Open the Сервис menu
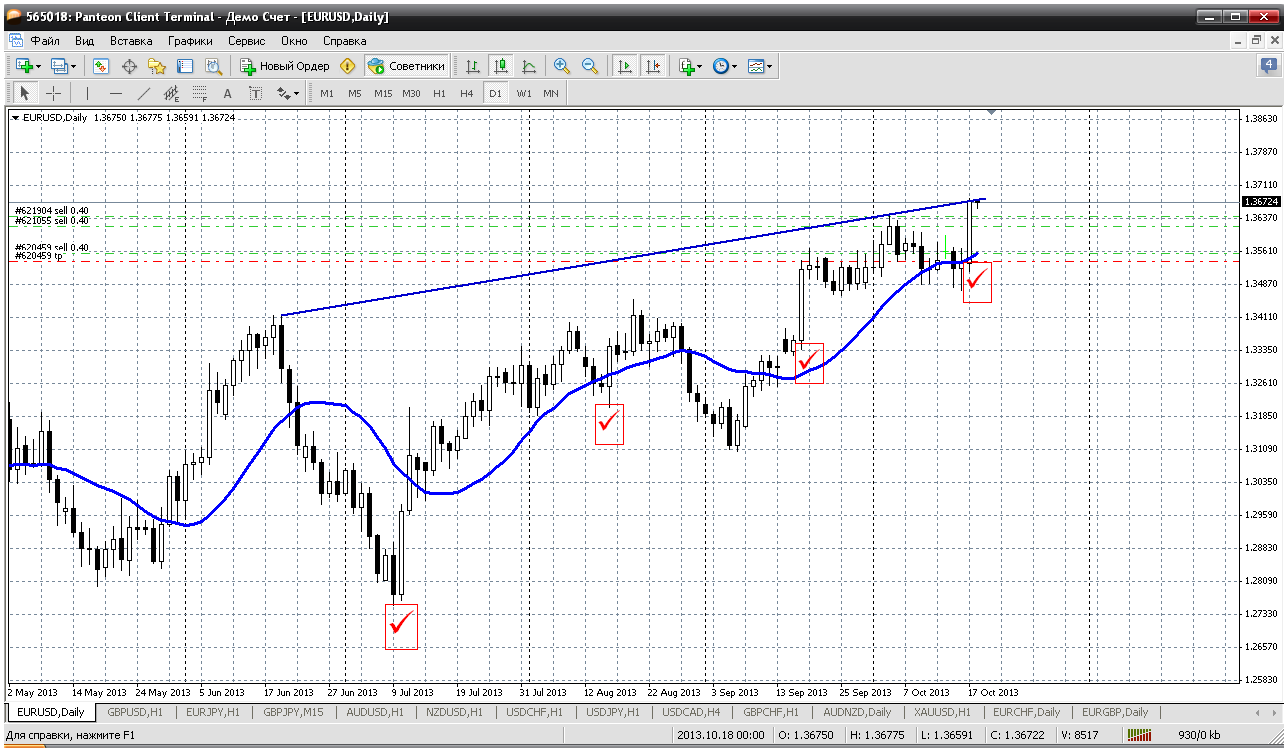Screen dimensions: 1288x748 (247, 41)
